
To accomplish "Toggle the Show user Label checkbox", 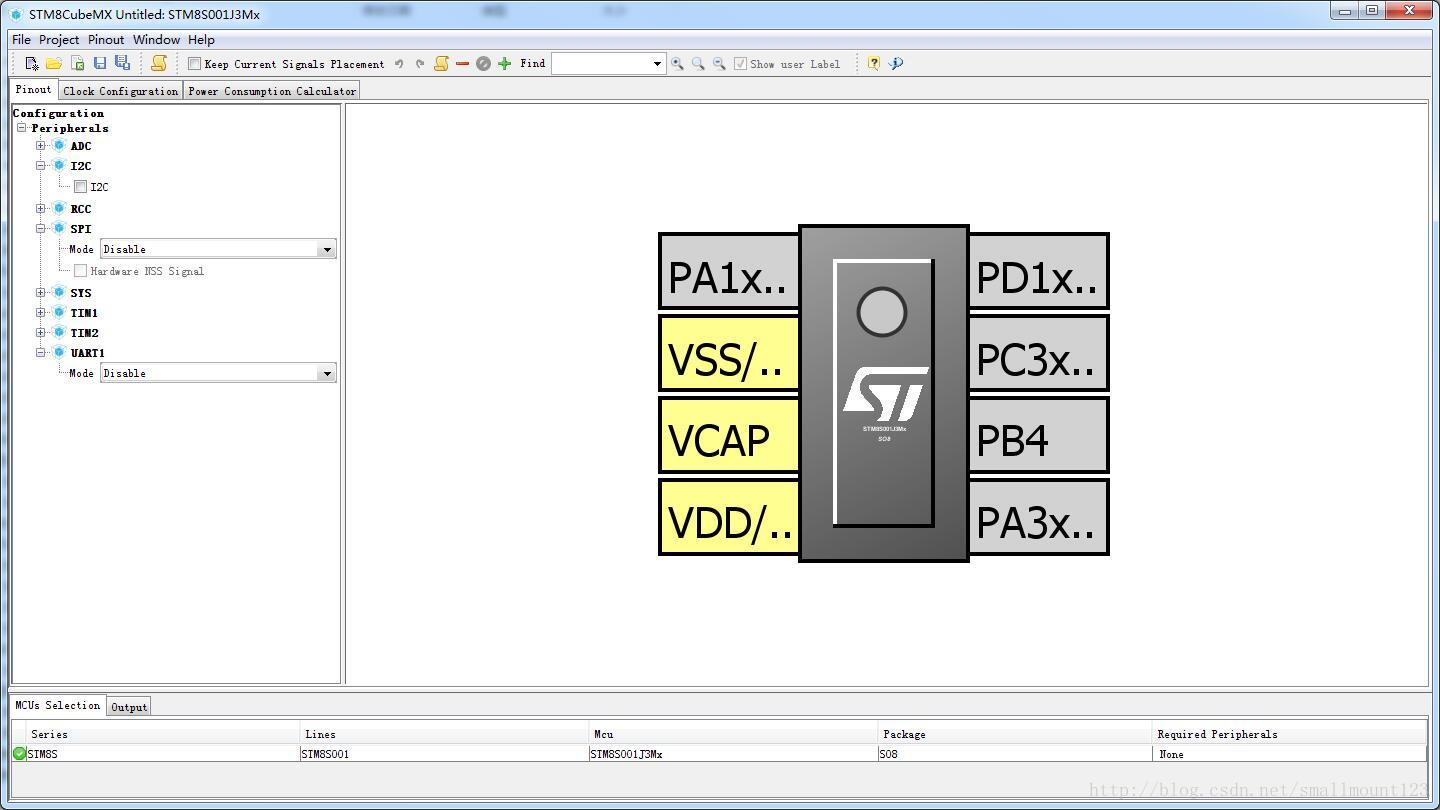I will point(740,63).
